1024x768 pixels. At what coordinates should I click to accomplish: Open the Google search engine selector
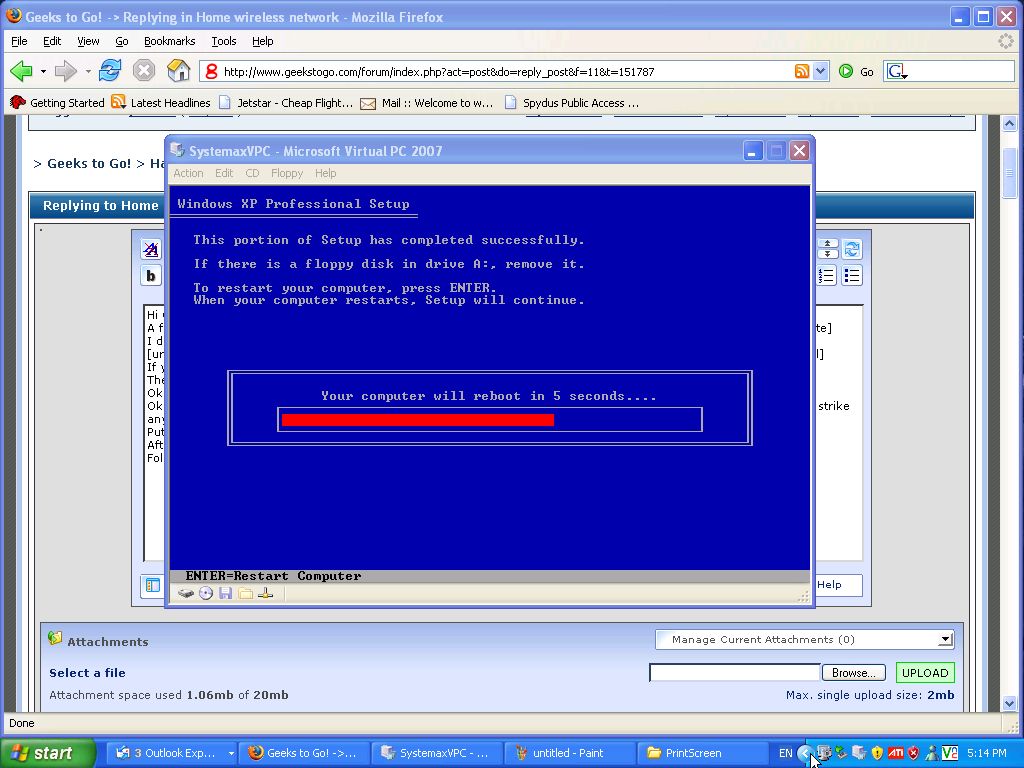897,71
